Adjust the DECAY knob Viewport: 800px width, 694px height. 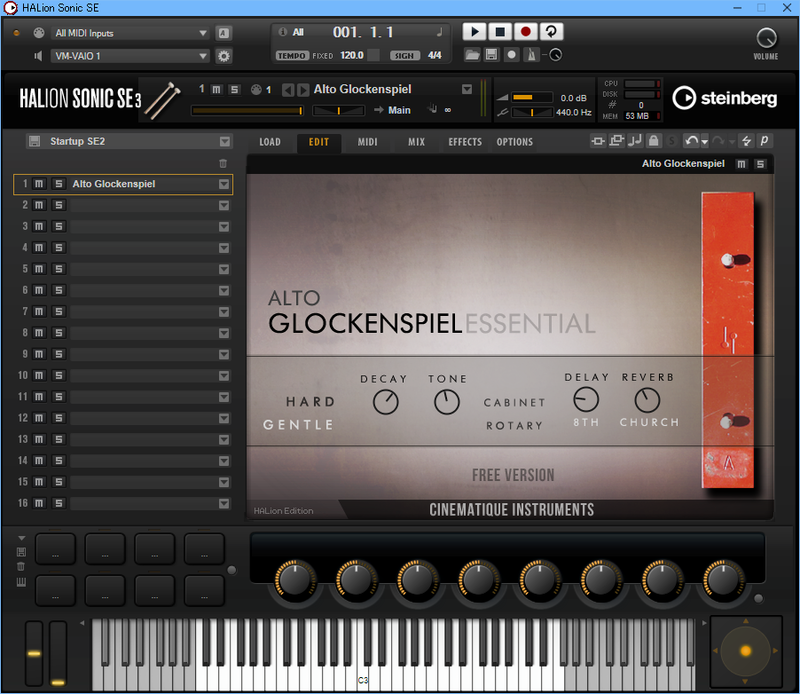click(386, 402)
